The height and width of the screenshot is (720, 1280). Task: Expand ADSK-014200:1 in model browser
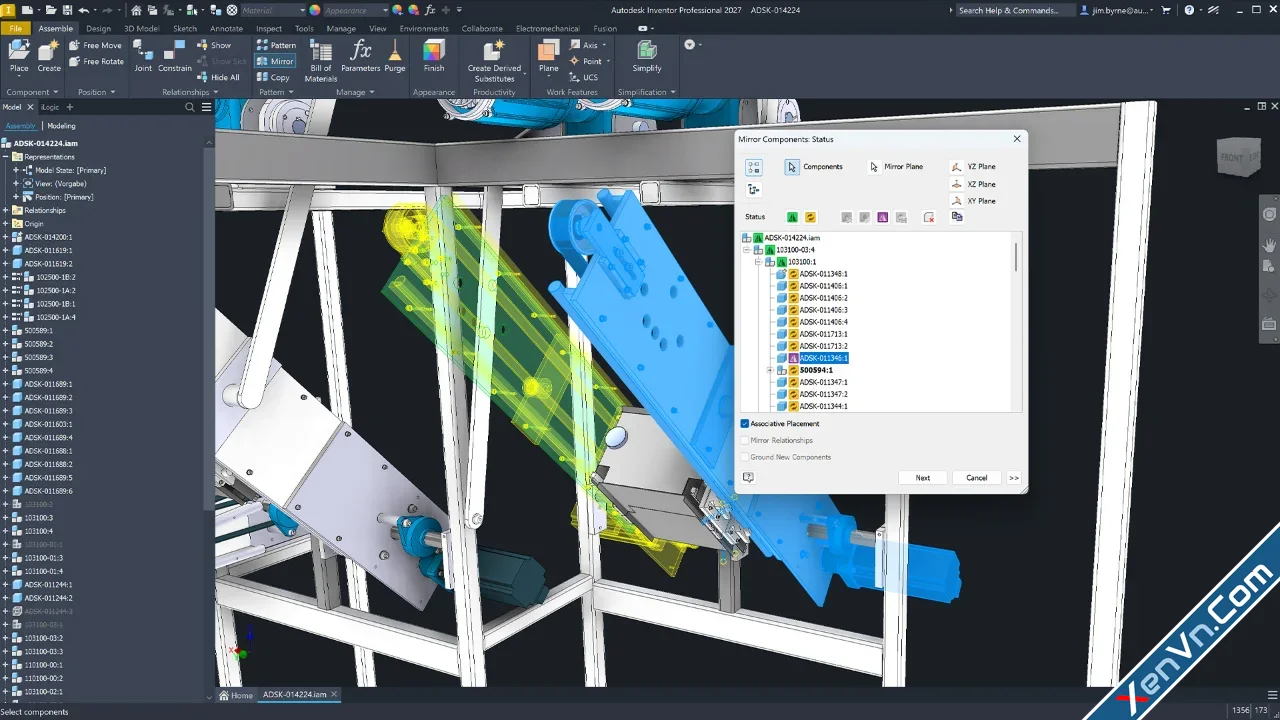pyautogui.click(x=6, y=237)
